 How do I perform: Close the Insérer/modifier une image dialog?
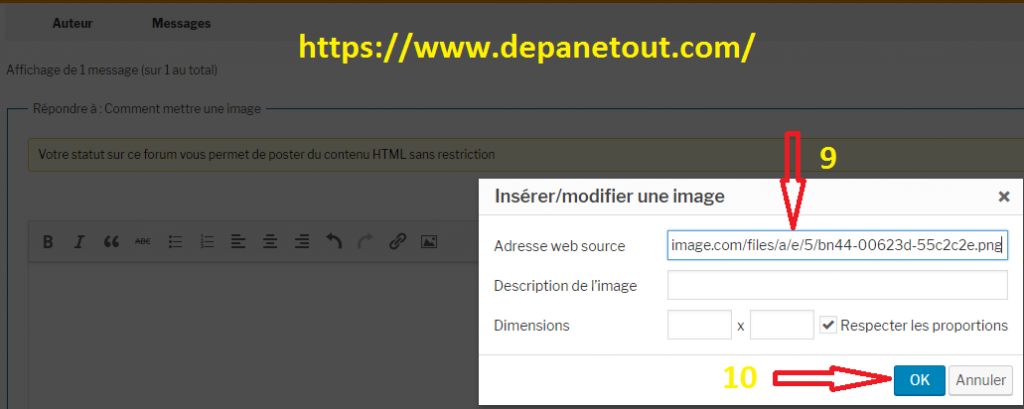[x=1004, y=197]
